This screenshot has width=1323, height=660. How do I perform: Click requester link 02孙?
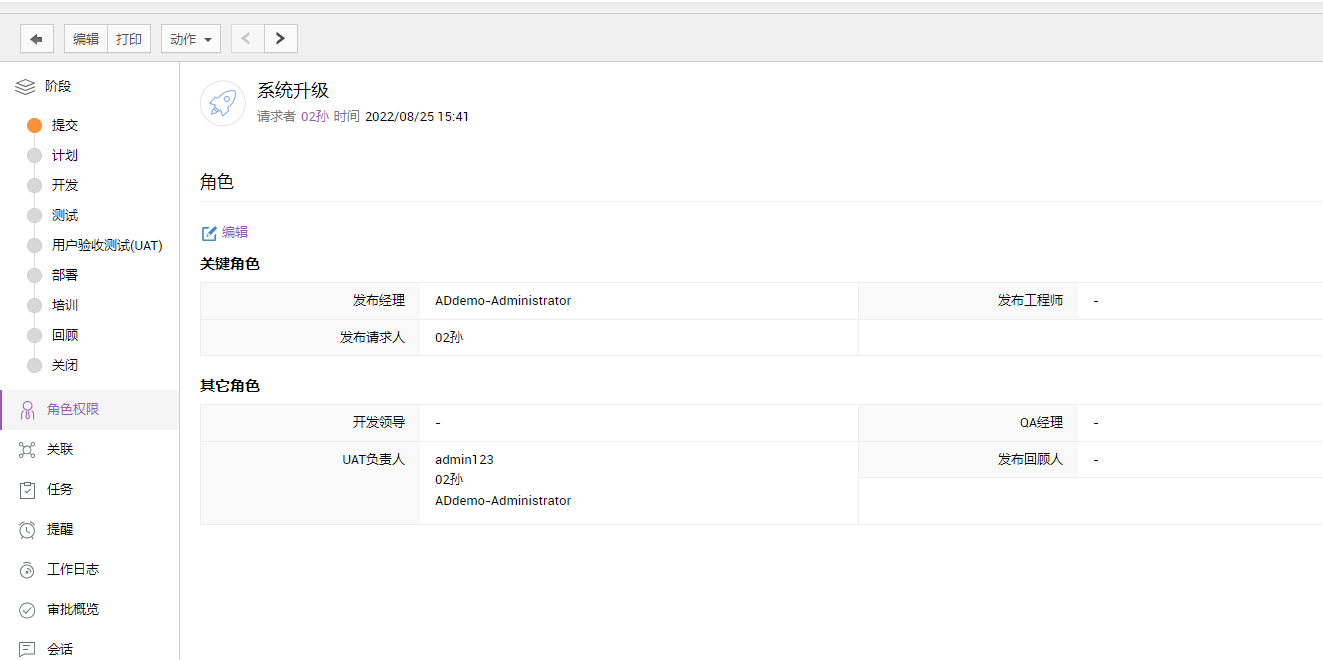314,117
